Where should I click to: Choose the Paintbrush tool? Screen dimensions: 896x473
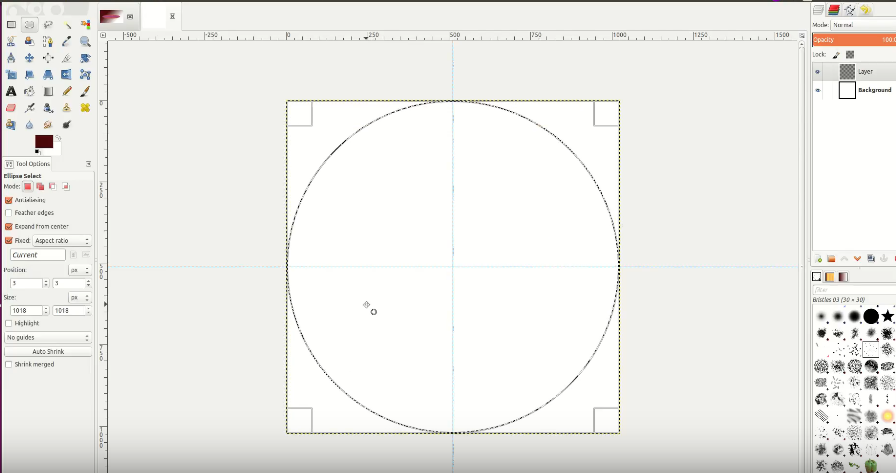(85, 91)
